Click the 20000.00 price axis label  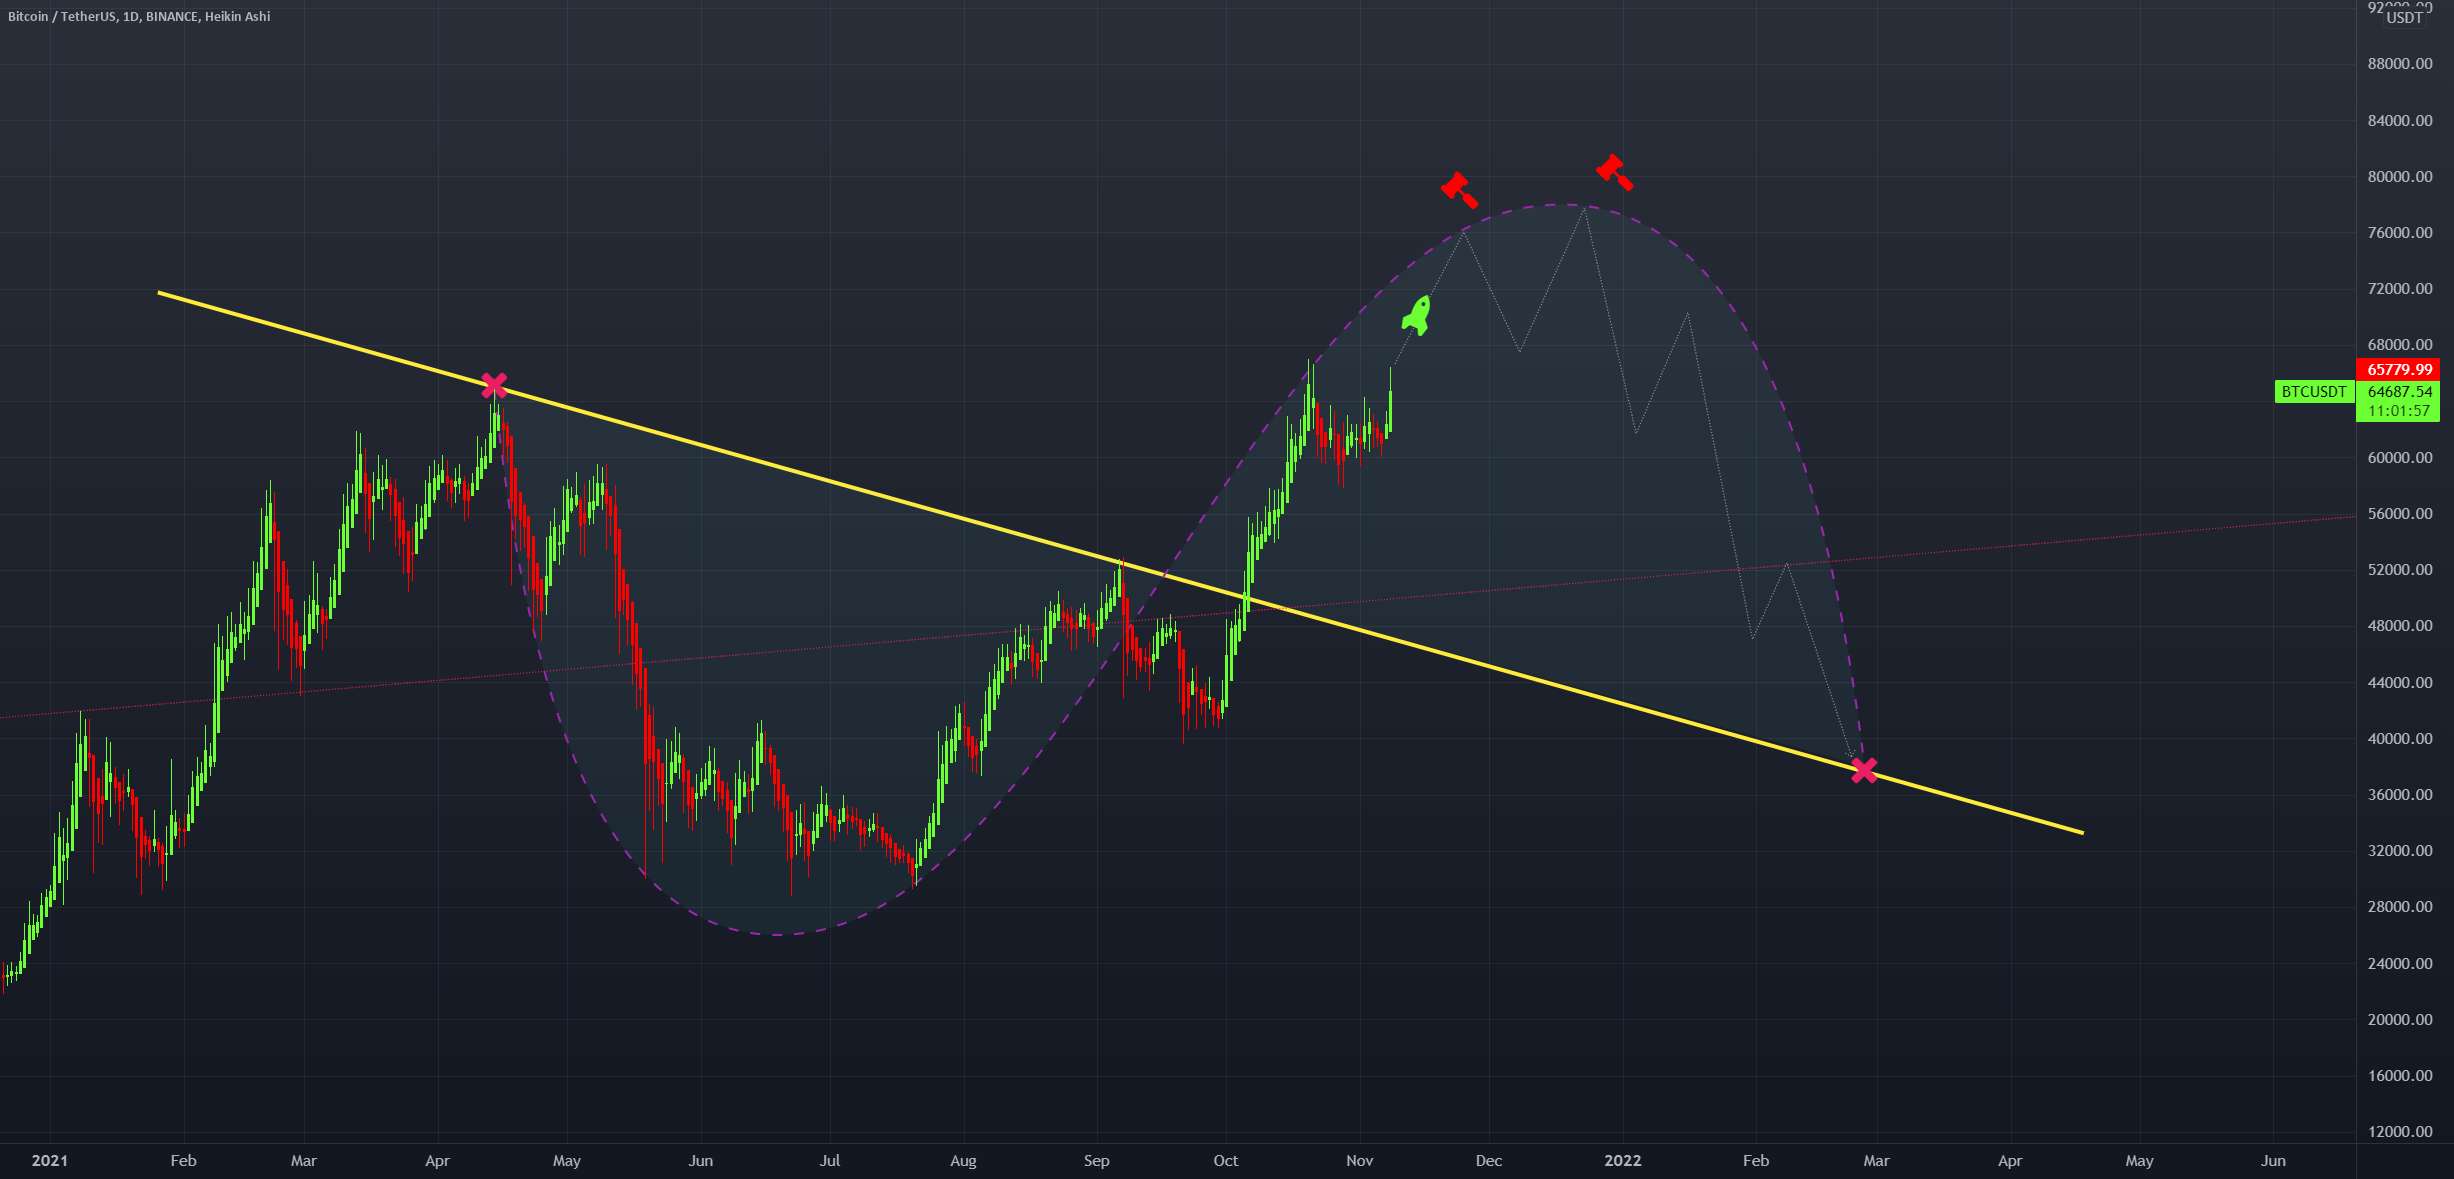point(2400,1019)
